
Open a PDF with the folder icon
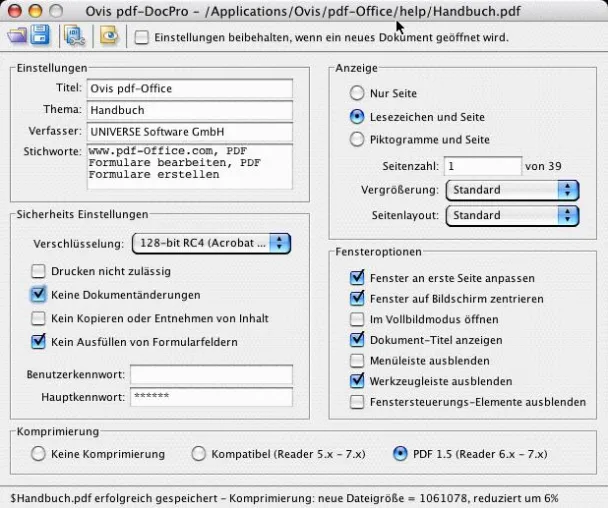pos(17,36)
